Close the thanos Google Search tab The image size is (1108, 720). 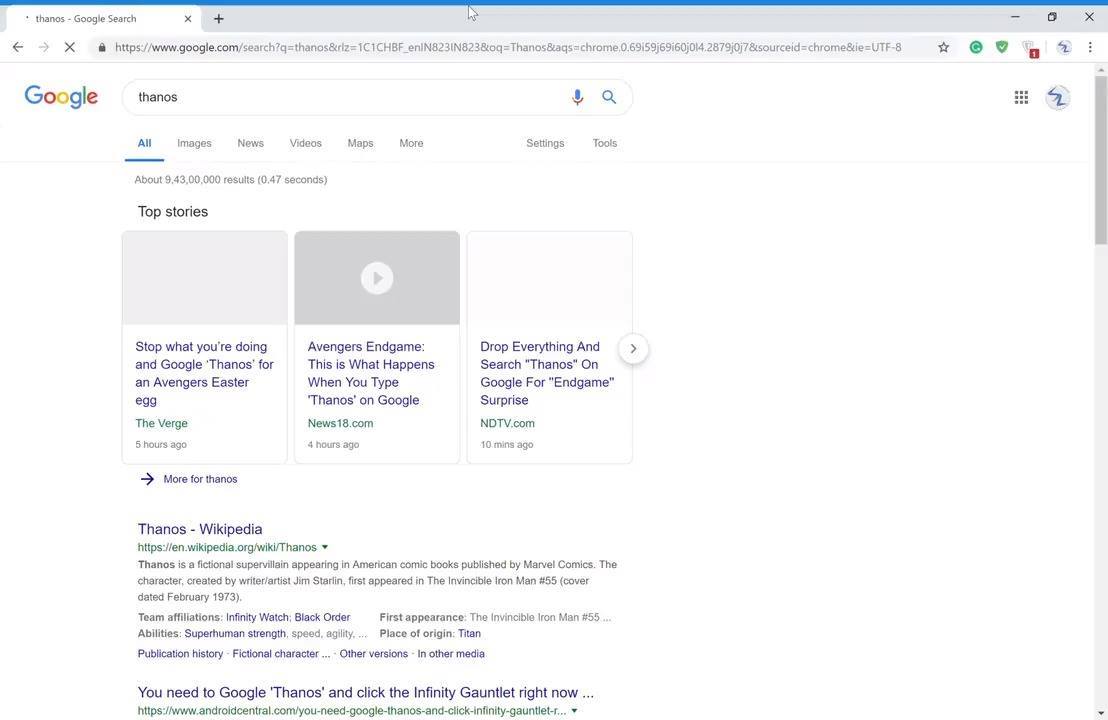[187, 19]
